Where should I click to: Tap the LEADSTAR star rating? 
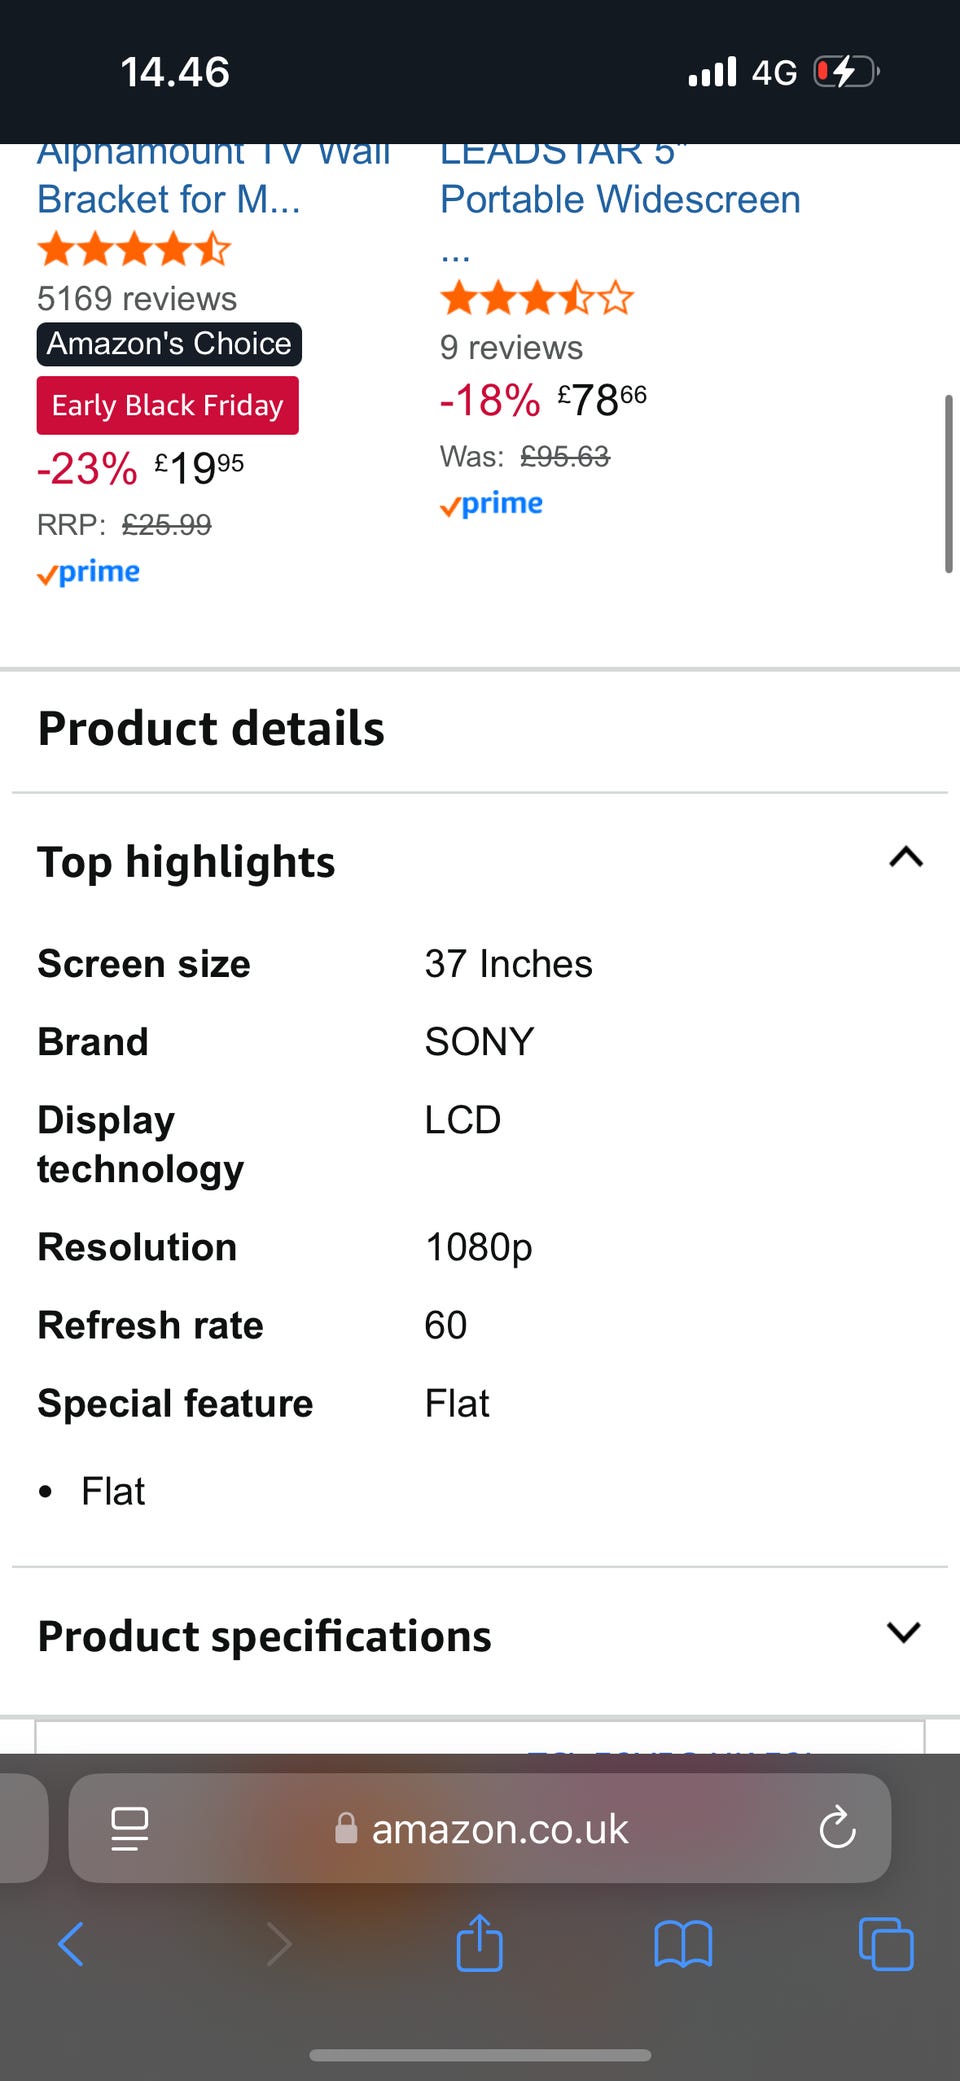click(x=537, y=298)
